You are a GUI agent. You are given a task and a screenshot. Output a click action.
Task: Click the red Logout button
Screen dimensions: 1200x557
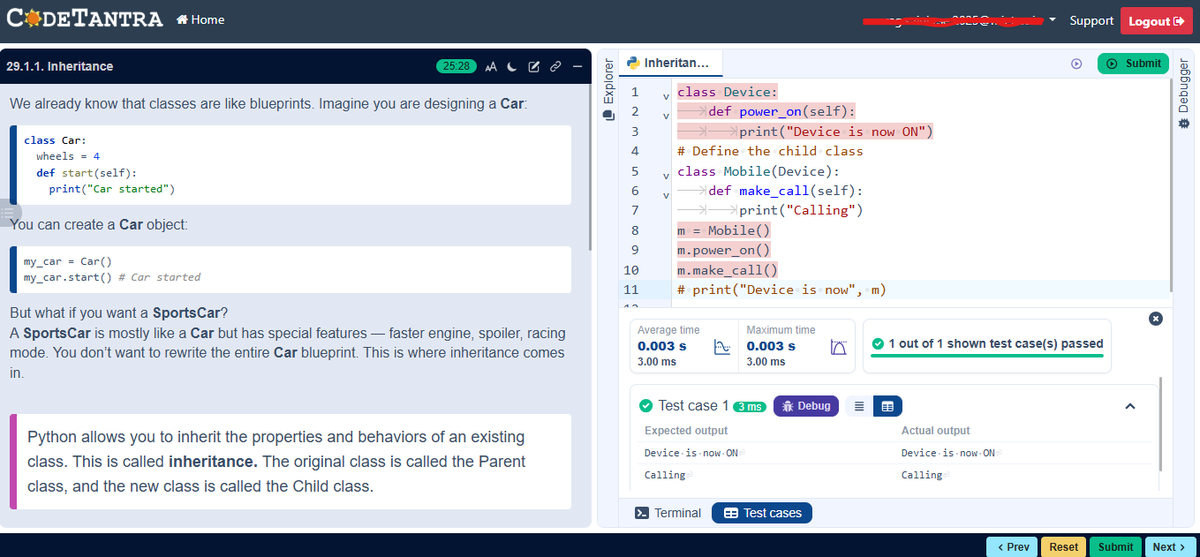pos(1156,21)
